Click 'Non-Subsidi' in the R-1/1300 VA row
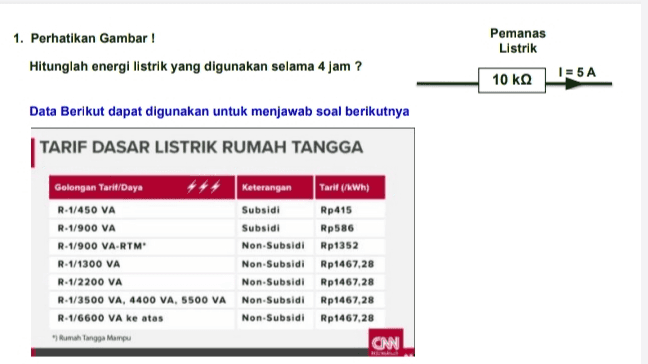The width and height of the screenshot is (648, 364). pos(273,264)
